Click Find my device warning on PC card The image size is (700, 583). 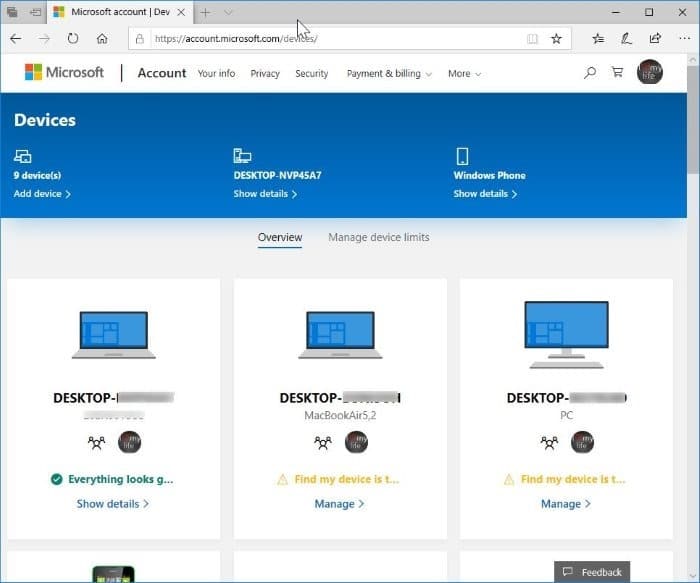pyautogui.click(x=565, y=479)
